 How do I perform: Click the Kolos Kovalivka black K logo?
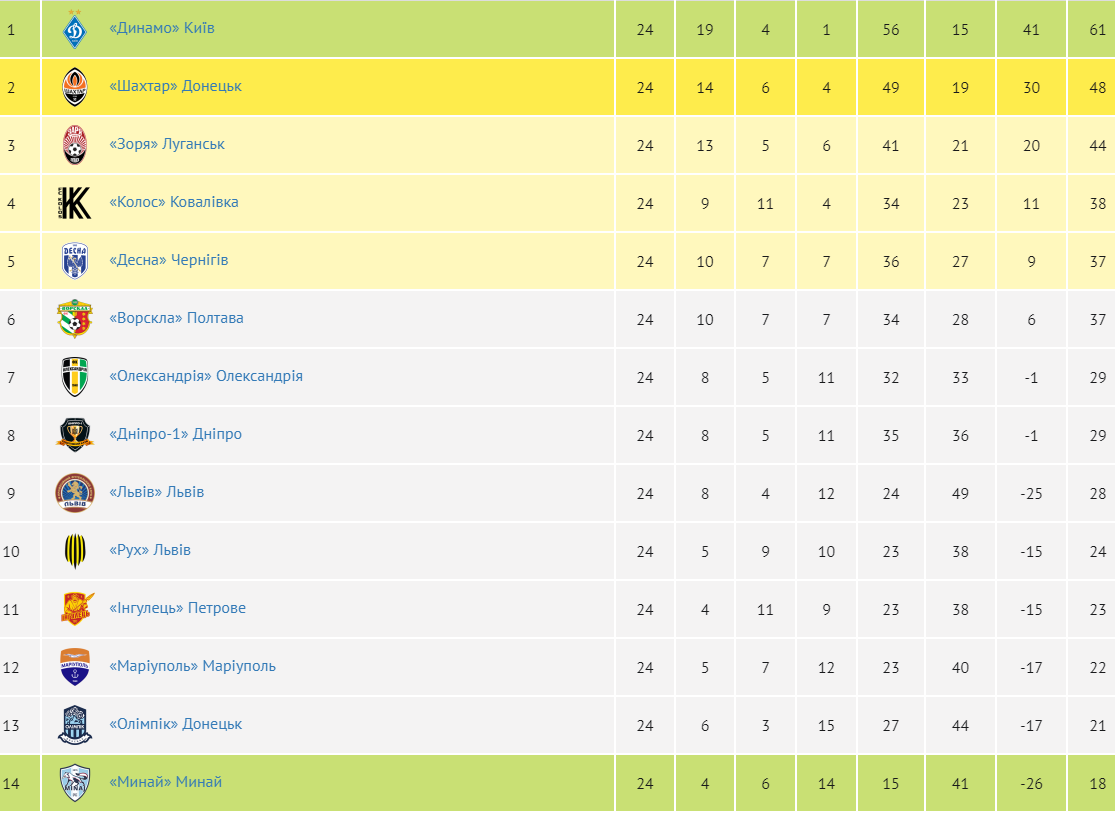pyautogui.click(x=75, y=203)
